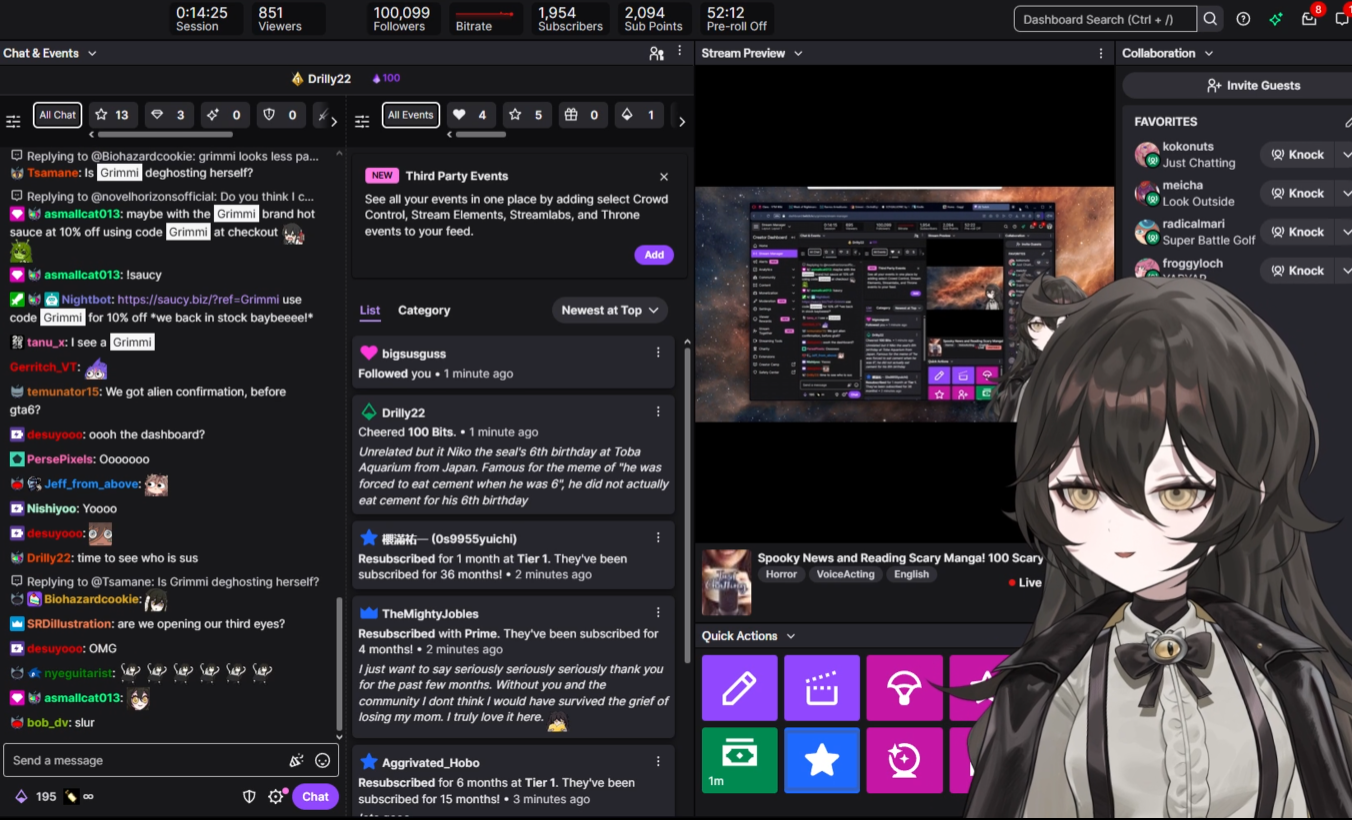The width and height of the screenshot is (1352, 820).
Task: Switch to the List tab in events
Action: coord(370,310)
